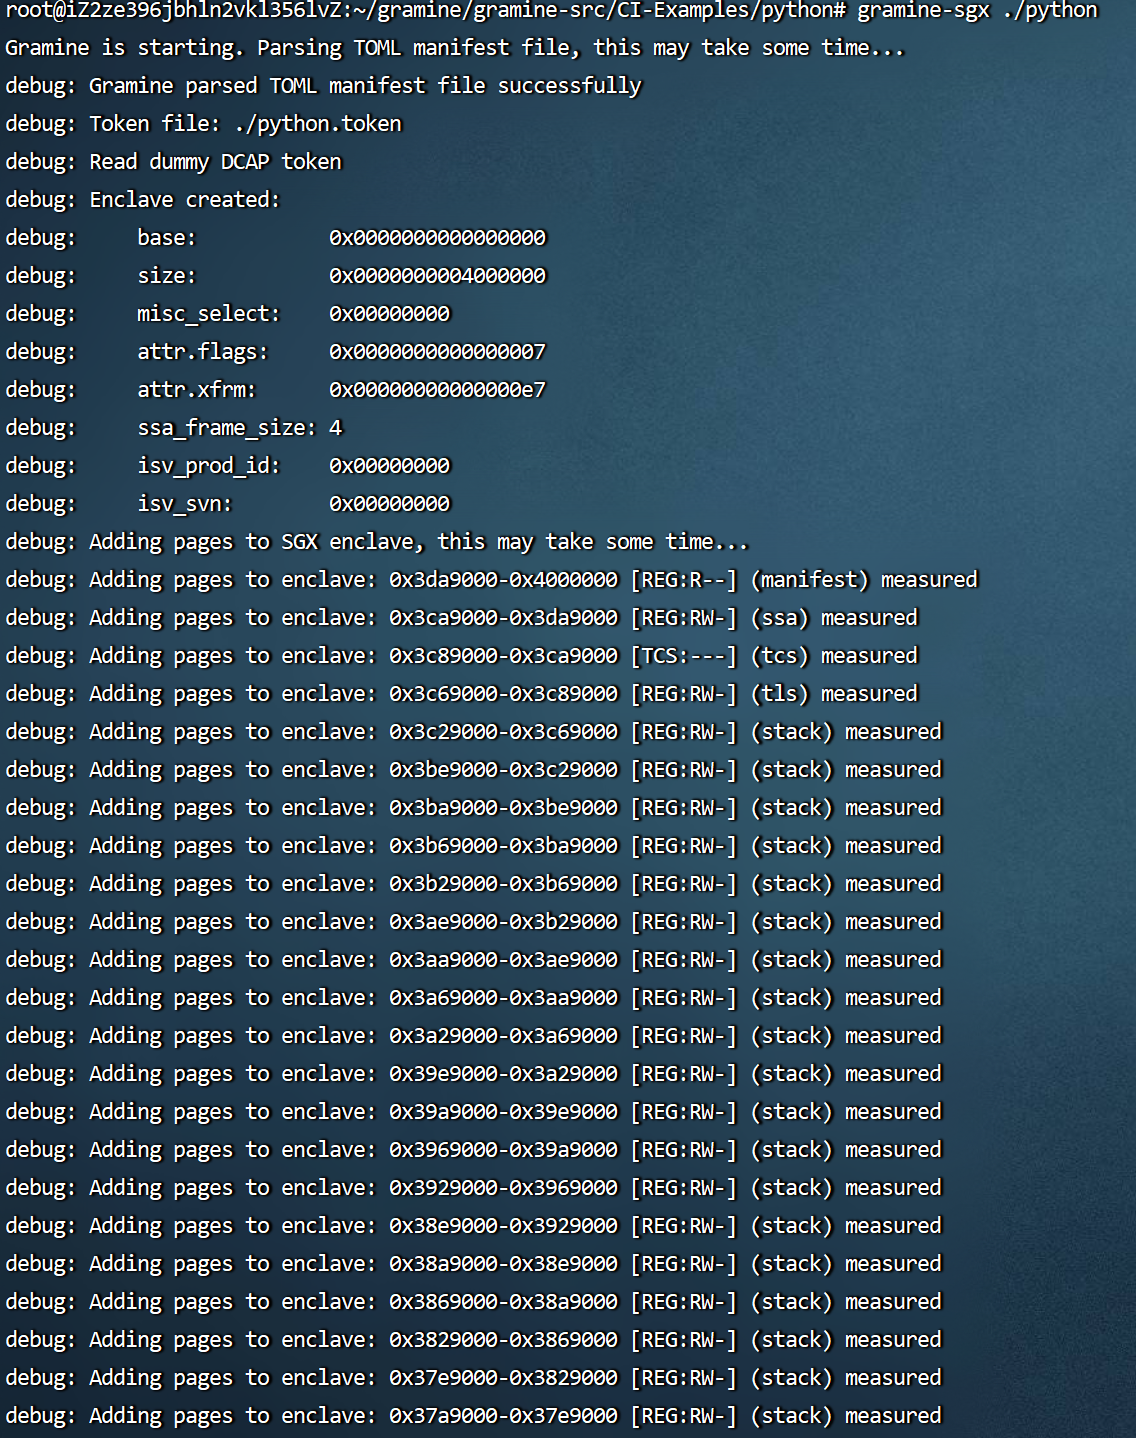Click the attr.xfrm value 0x00000000000000e7
This screenshot has height=1438, width=1136.
click(437, 390)
